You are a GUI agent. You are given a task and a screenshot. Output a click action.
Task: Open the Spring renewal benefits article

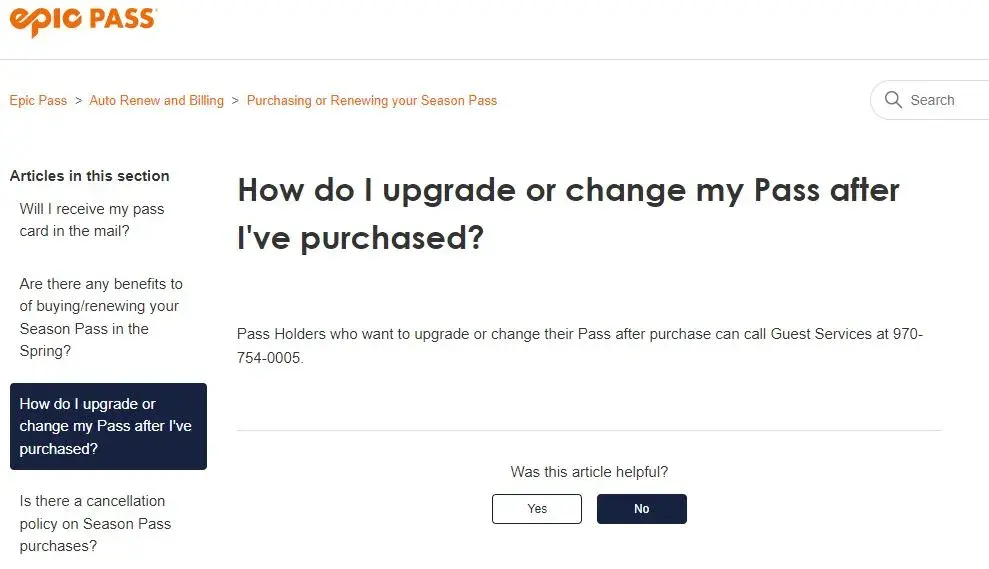click(100, 317)
